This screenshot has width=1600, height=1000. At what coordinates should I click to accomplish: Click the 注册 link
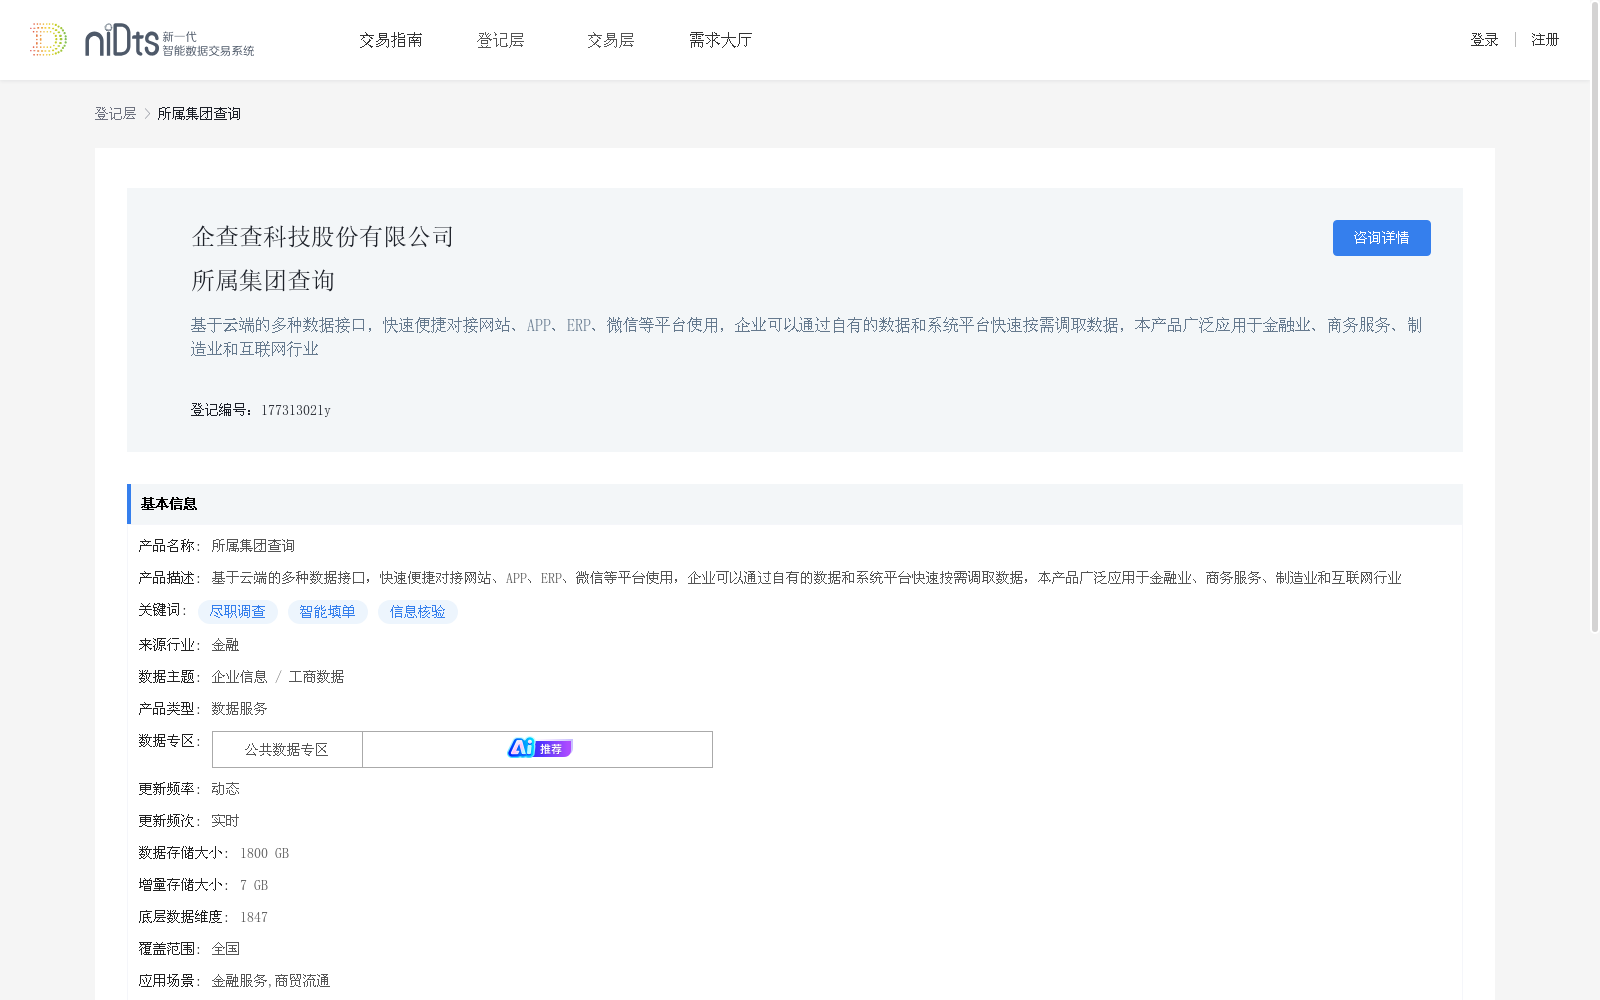tap(1545, 40)
